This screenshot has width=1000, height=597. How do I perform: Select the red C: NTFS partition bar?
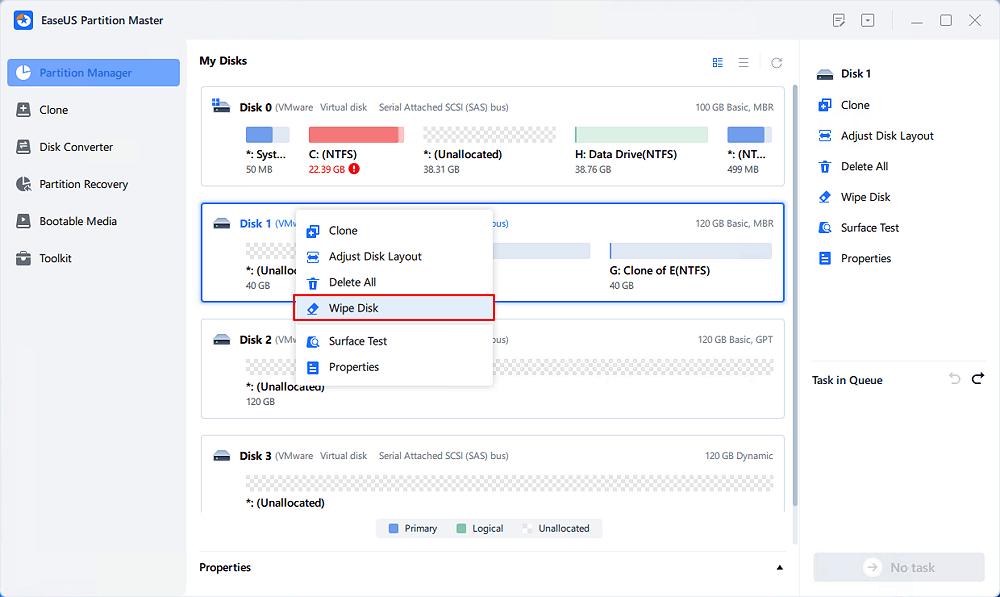(x=355, y=135)
